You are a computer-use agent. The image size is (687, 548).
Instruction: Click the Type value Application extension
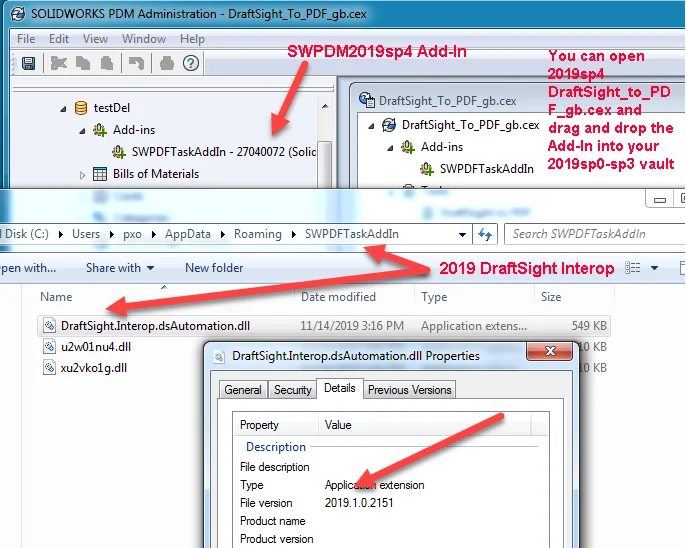point(375,484)
